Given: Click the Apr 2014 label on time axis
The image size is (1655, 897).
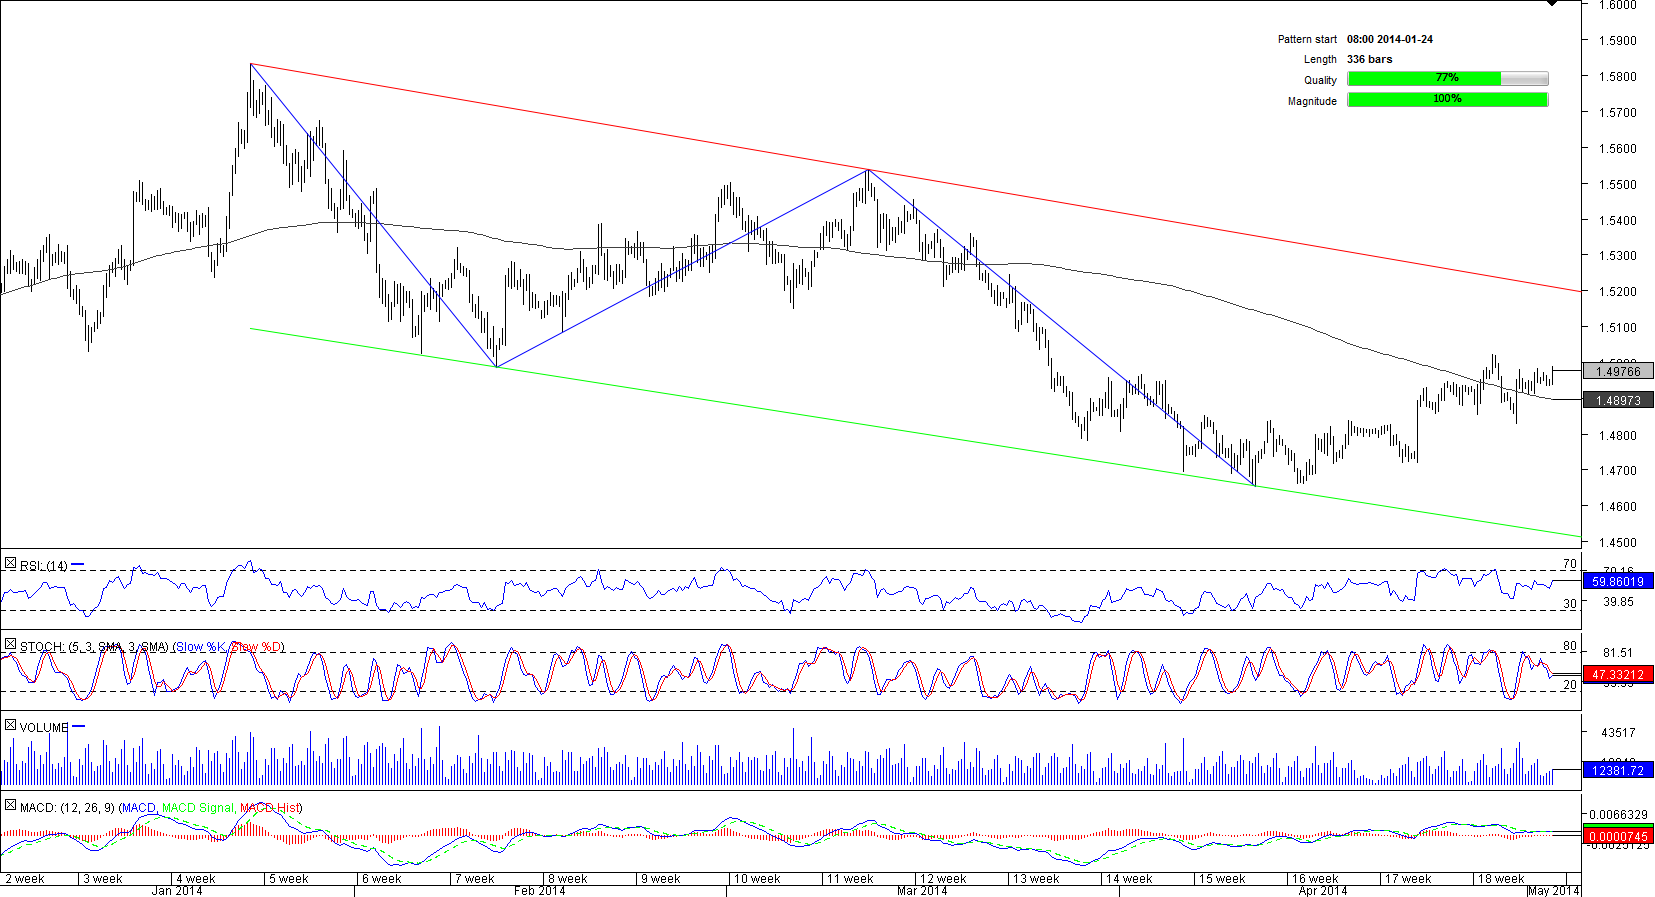Looking at the screenshot, I should point(1322,890).
